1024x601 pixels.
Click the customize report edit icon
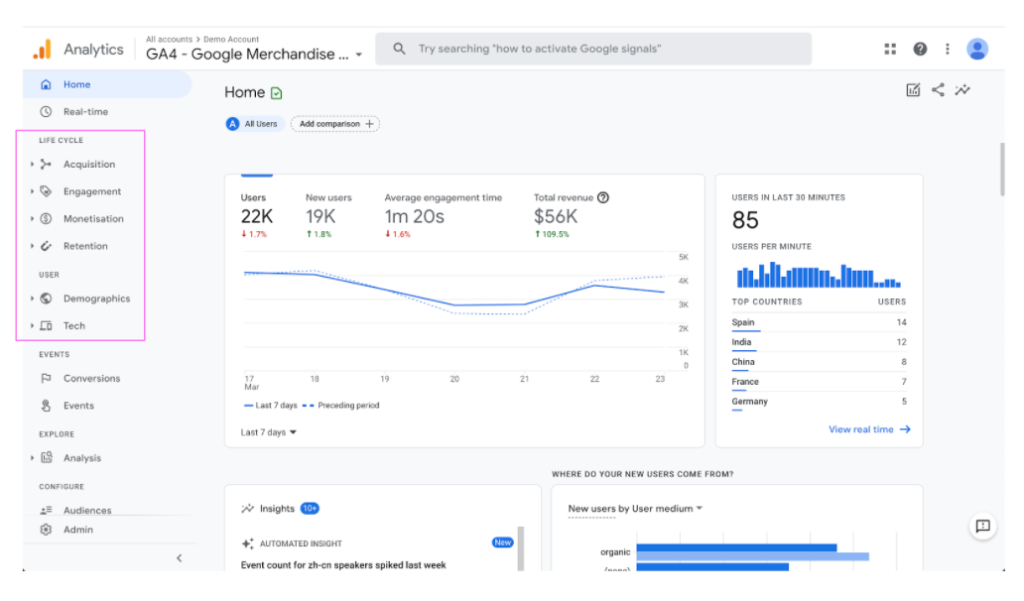913,90
